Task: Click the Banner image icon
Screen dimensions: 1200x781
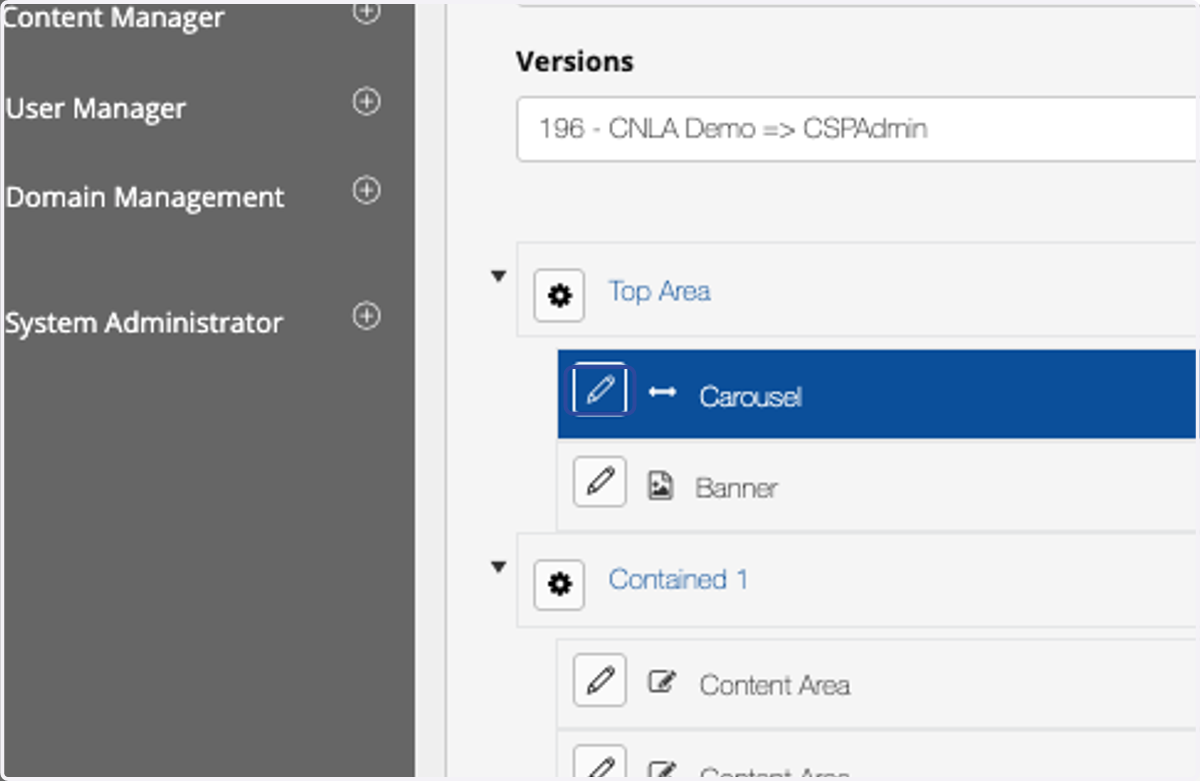Action: (x=660, y=486)
